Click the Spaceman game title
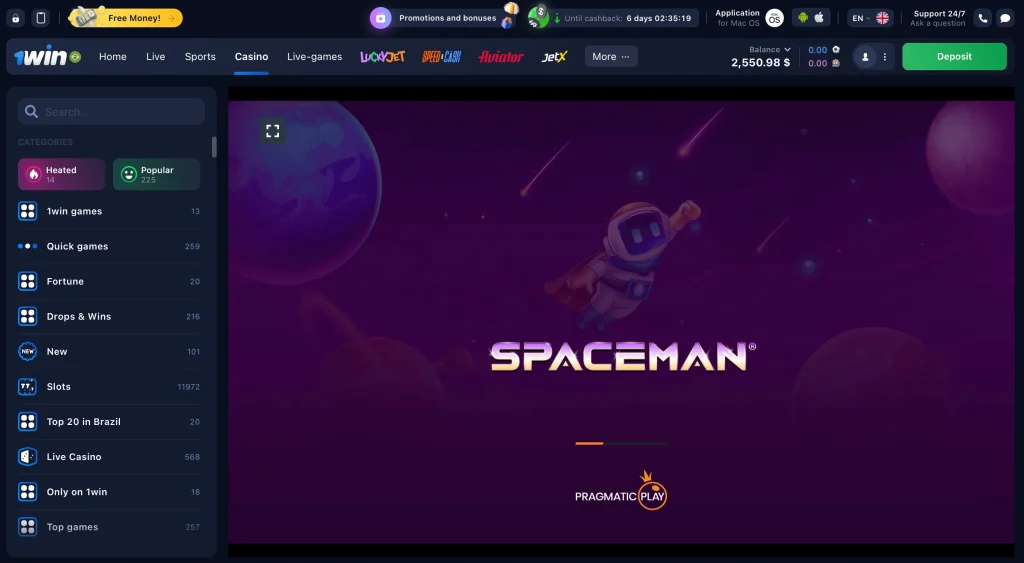 [x=623, y=357]
